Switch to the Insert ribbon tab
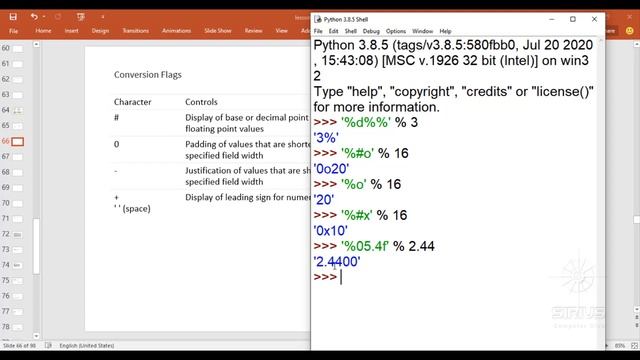The height and width of the screenshot is (360, 640). pyautogui.click(x=71, y=31)
